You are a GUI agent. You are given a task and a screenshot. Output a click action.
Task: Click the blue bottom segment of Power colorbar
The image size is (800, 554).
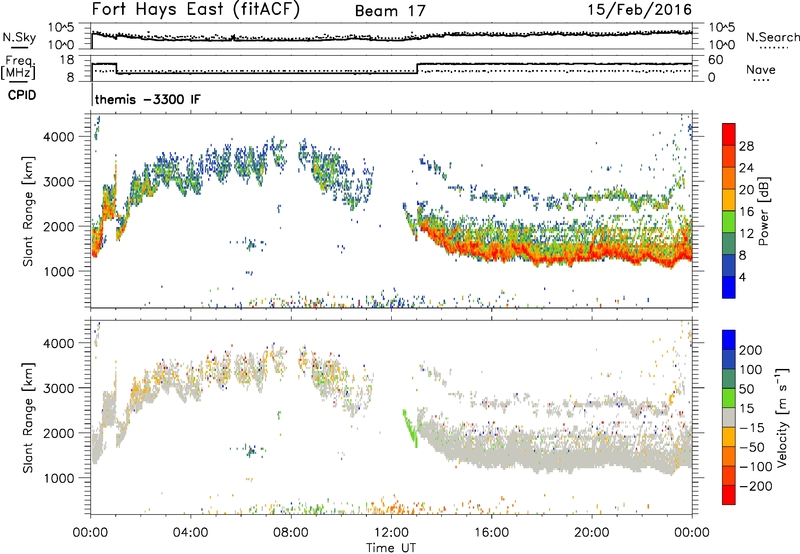[729, 287]
